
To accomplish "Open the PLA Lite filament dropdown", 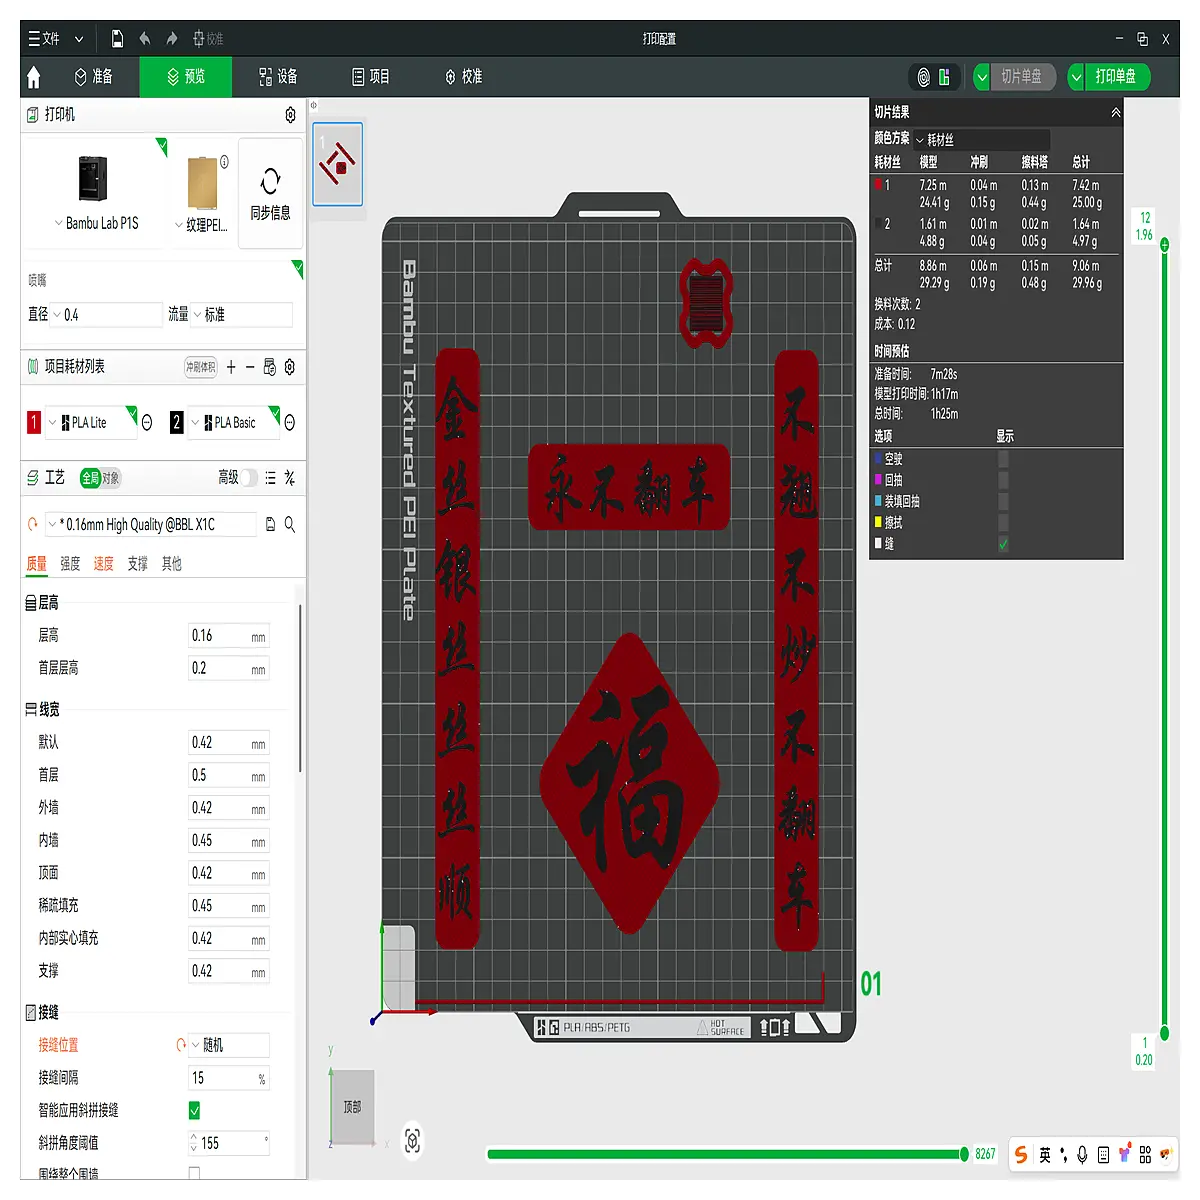I will (x=92, y=423).
